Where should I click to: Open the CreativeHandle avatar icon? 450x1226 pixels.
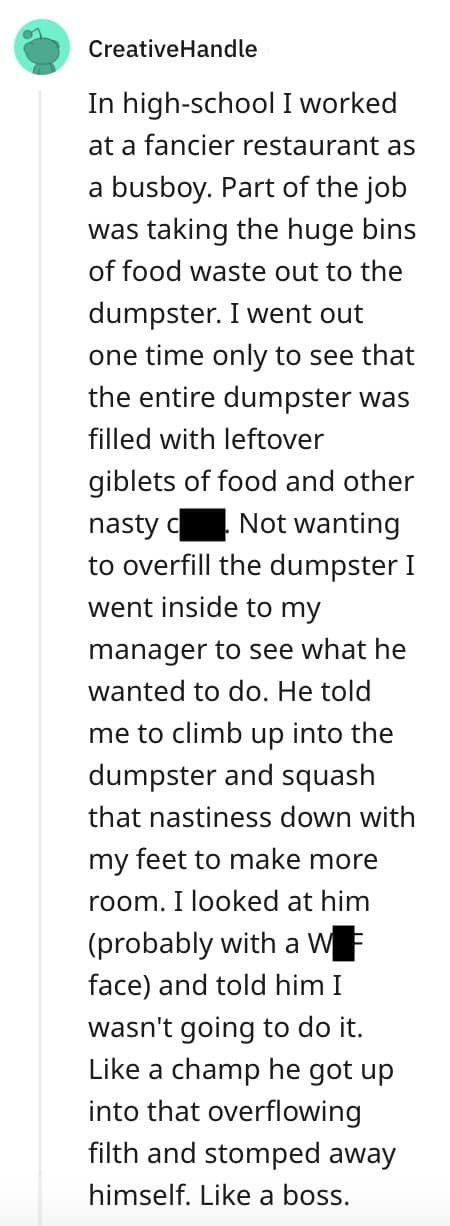pyautogui.click(x=42, y=47)
